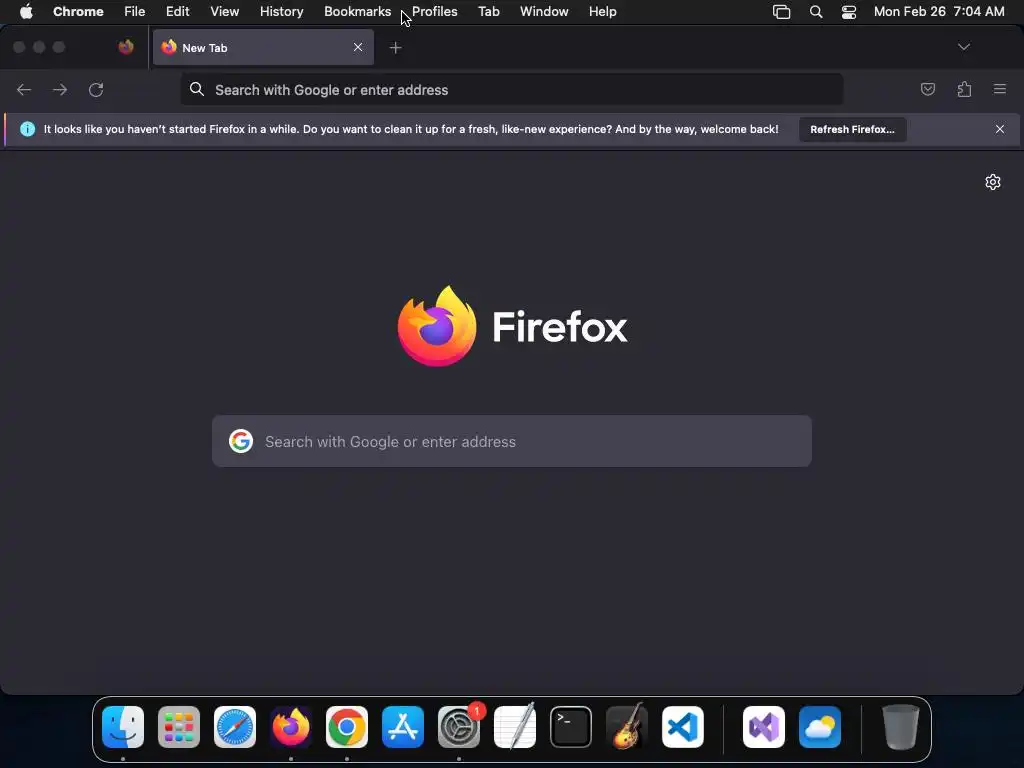The width and height of the screenshot is (1024, 768).
Task: Click the date and time clock
Action: pyautogui.click(x=939, y=12)
